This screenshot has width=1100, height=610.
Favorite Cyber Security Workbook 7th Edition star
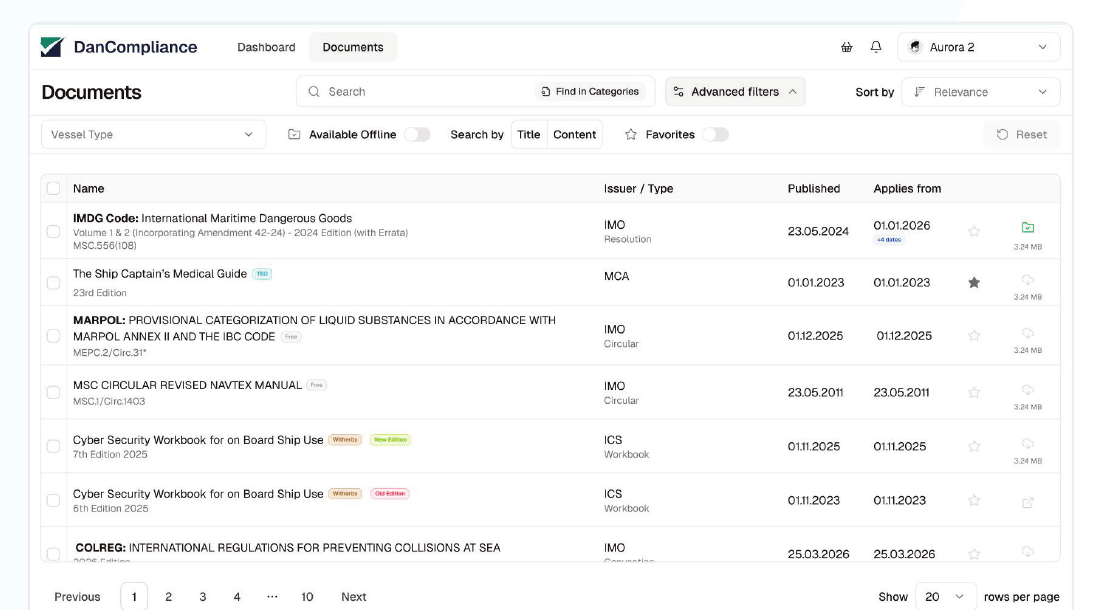pos(974,447)
